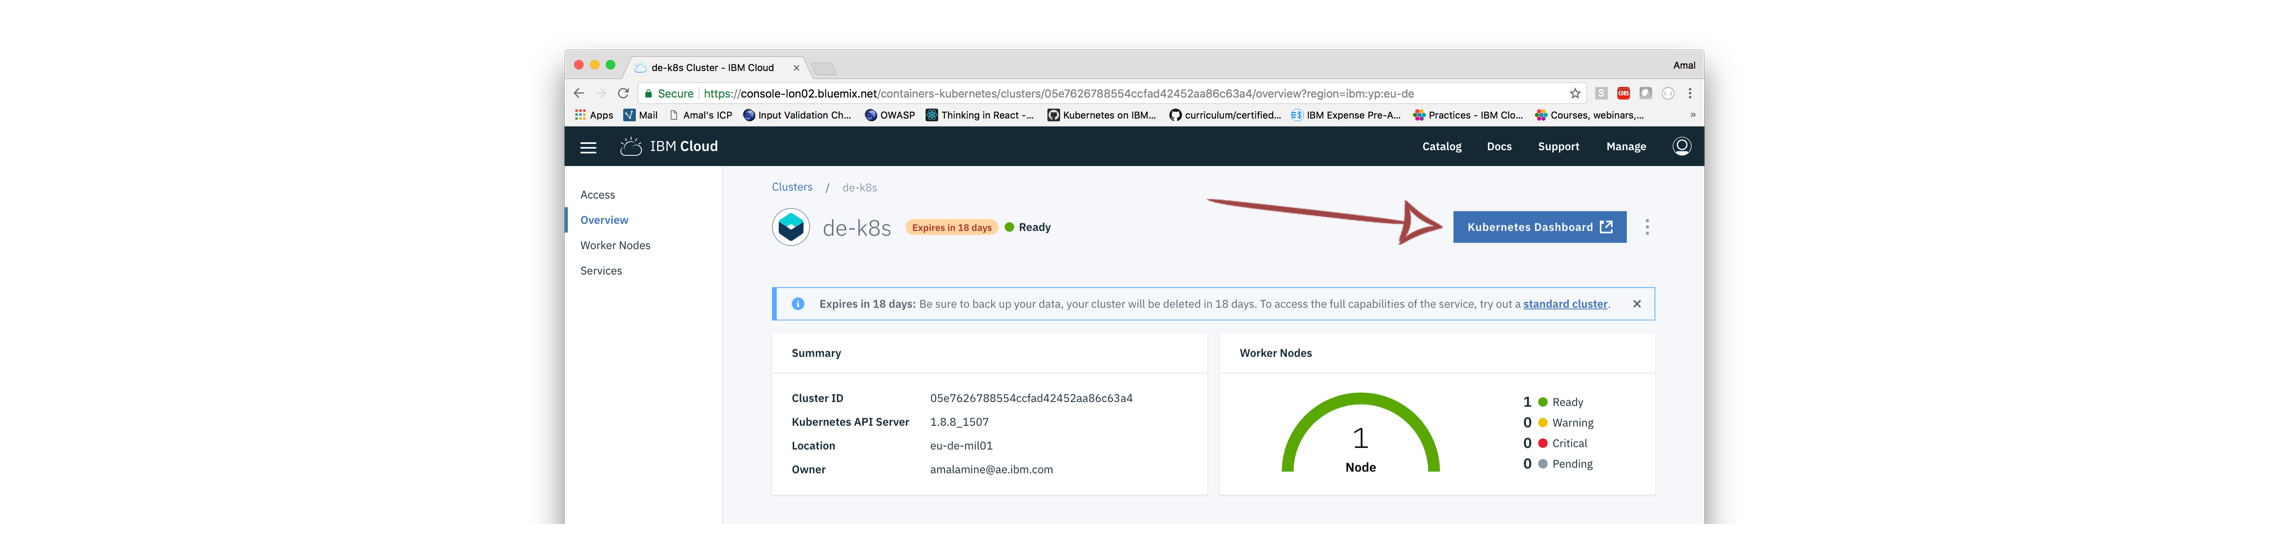Screen dimensions: 2269x548
Task: Click the IBM Cloud logo
Action: click(x=669, y=147)
